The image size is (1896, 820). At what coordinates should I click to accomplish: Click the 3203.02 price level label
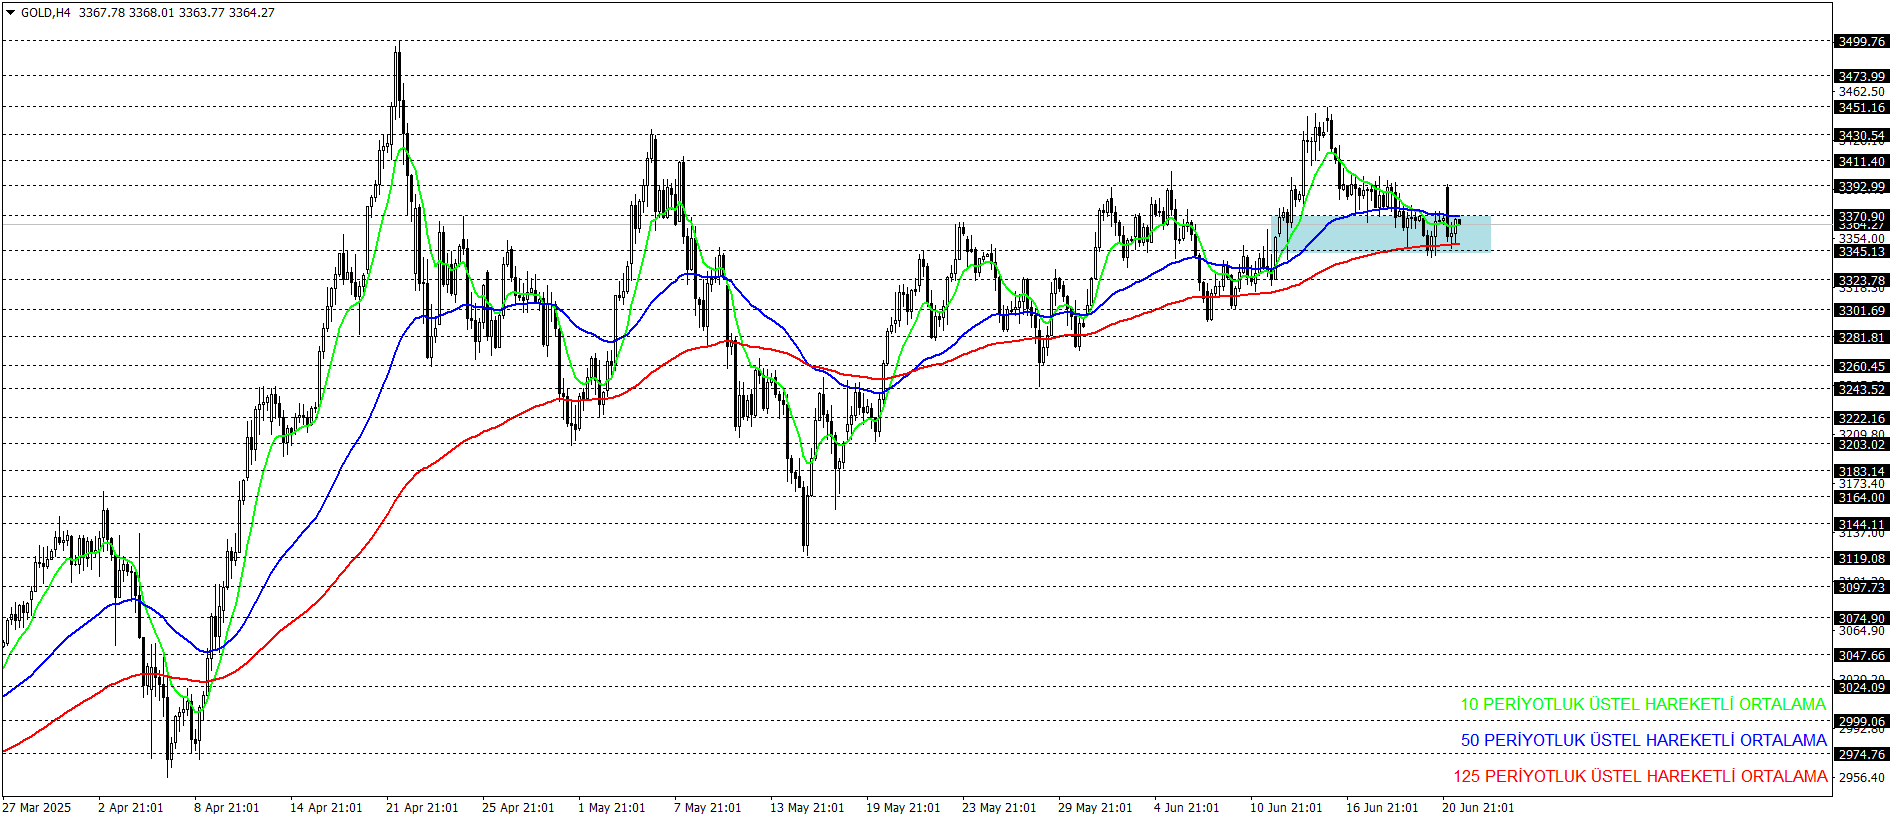point(1862,444)
